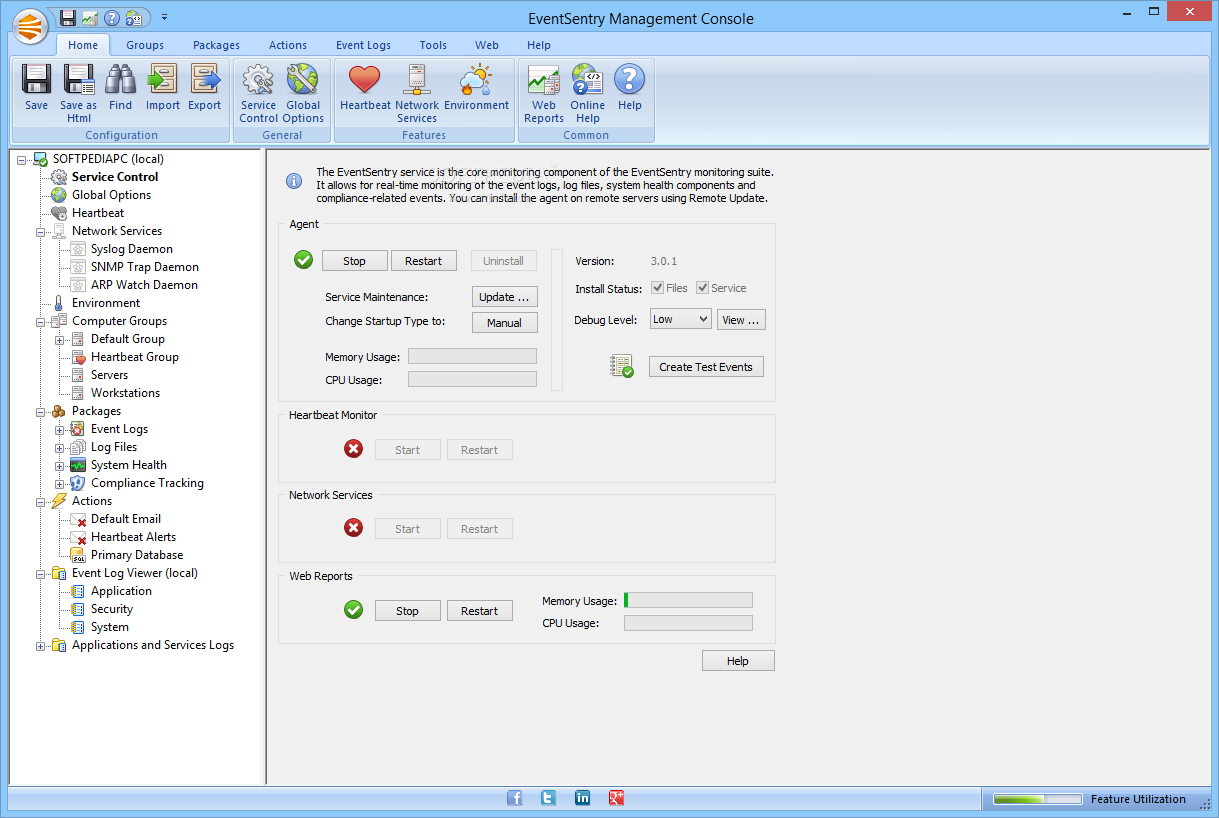Collapse the SOFTPEDIAPC (local) root node

tap(22, 159)
